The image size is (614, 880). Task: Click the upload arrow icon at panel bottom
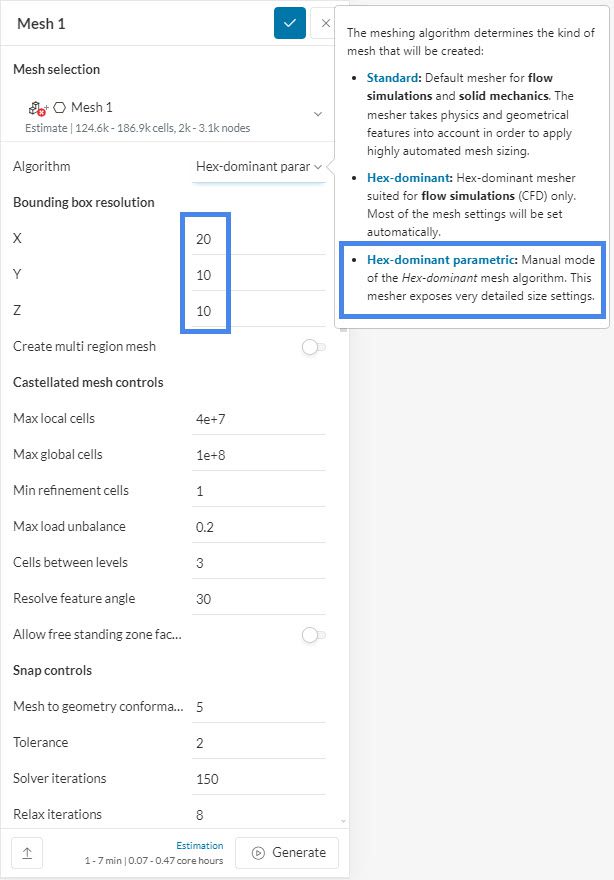[x=27, y=853]
